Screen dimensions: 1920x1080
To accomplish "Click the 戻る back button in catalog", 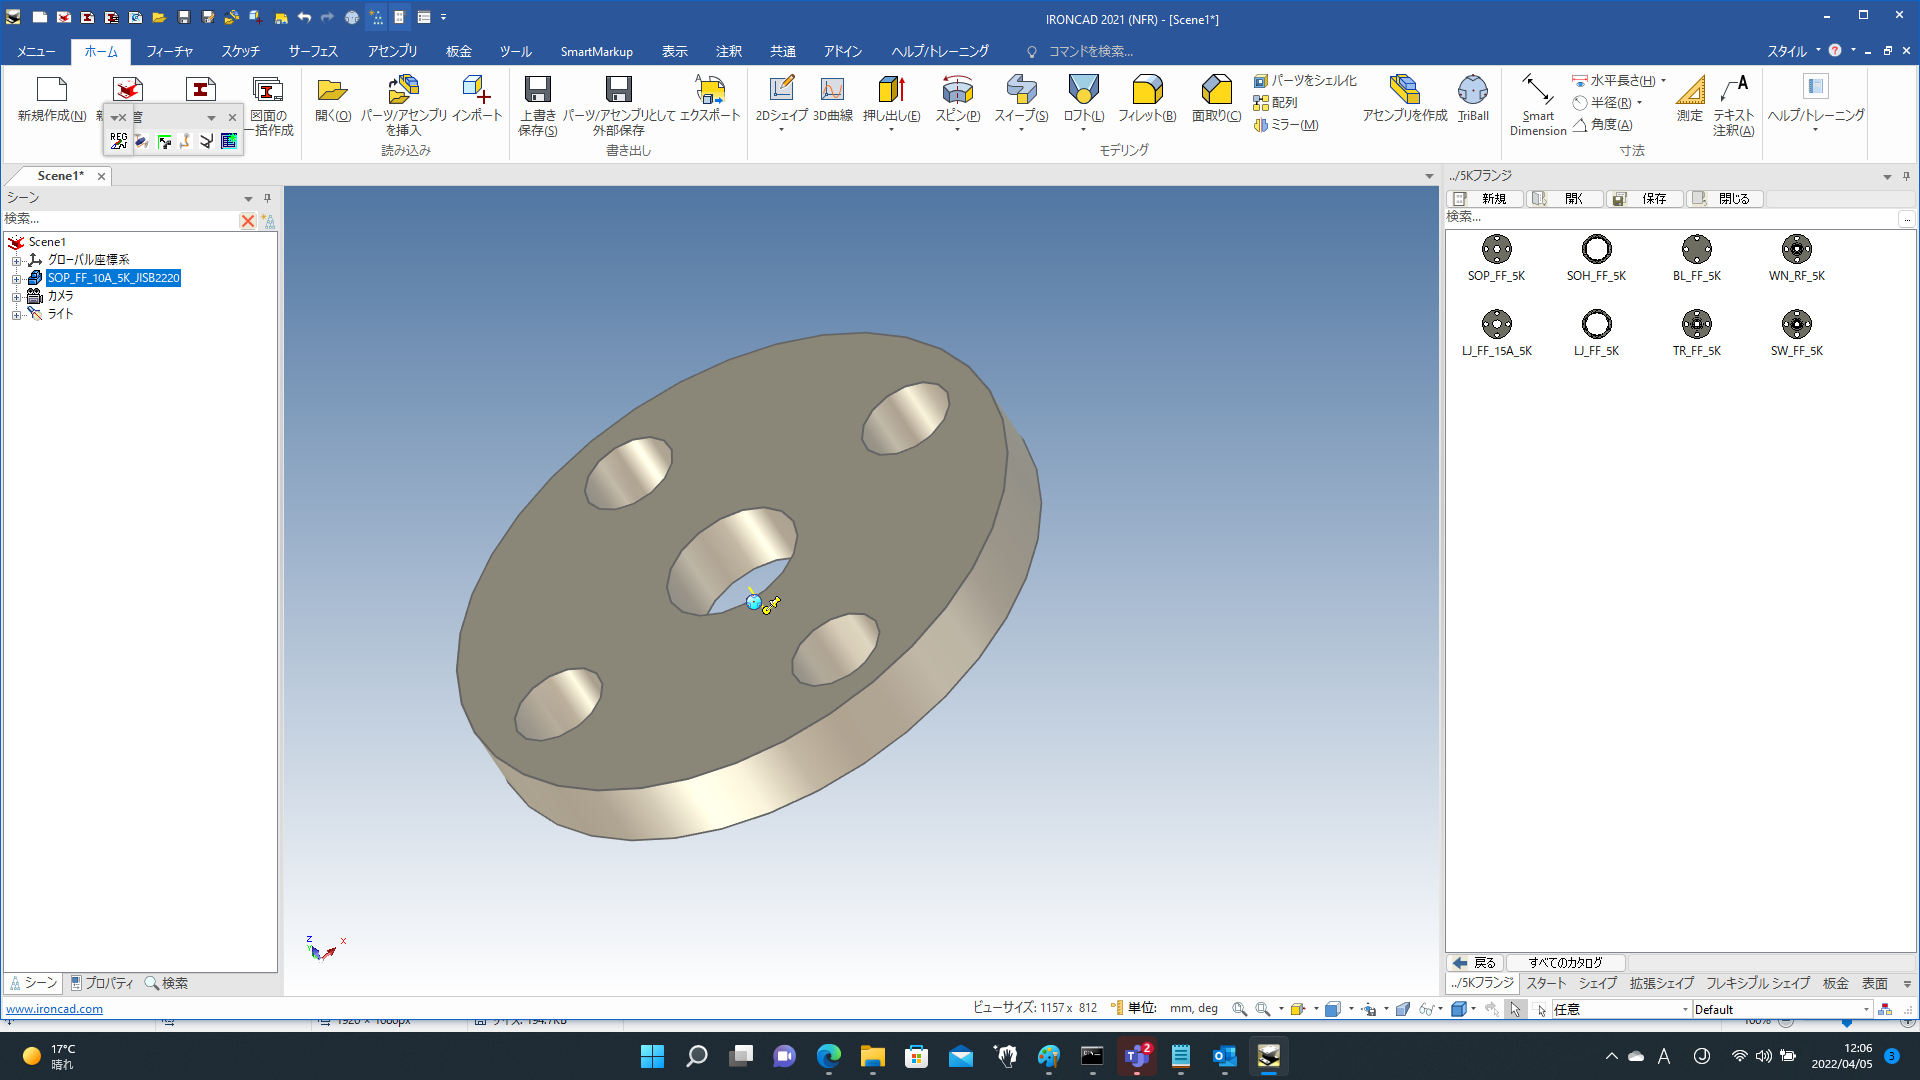I will (1475, 963).
